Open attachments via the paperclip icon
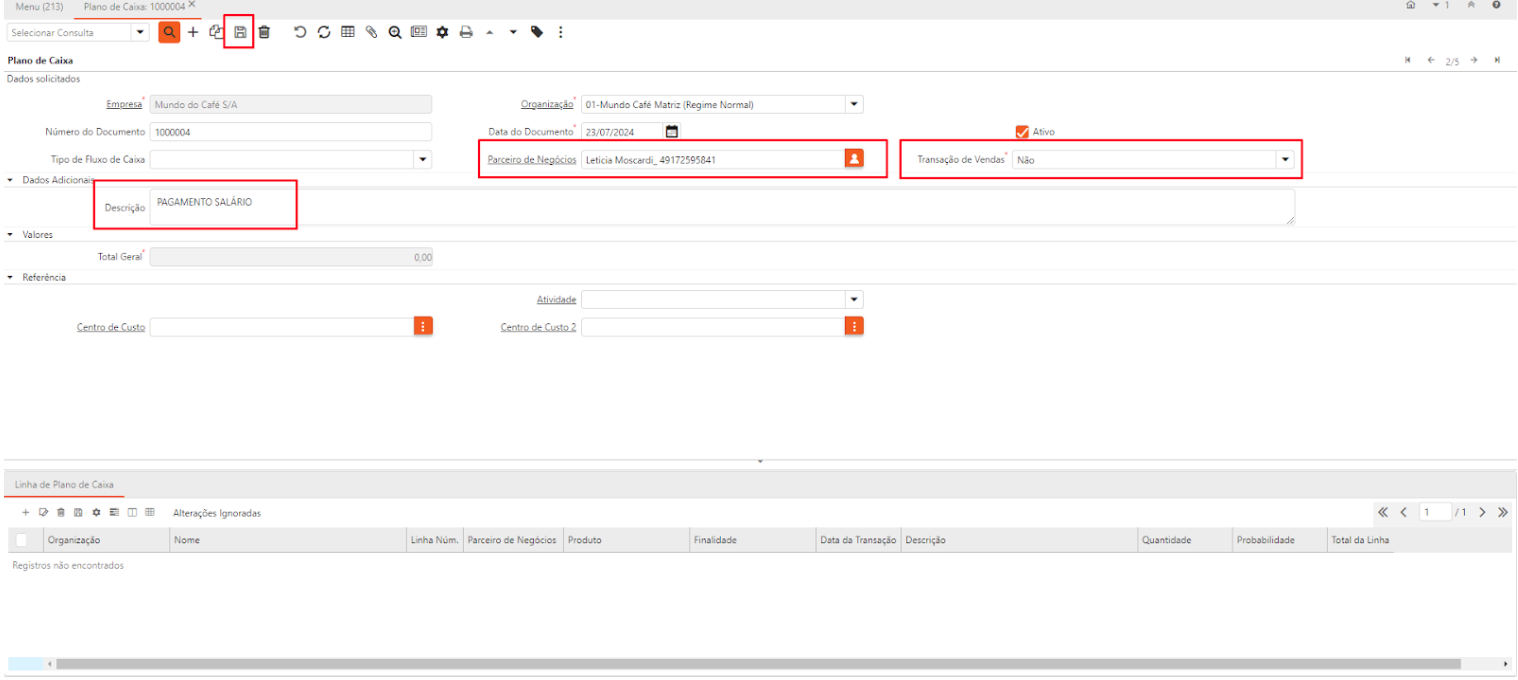 pos(371,32)
